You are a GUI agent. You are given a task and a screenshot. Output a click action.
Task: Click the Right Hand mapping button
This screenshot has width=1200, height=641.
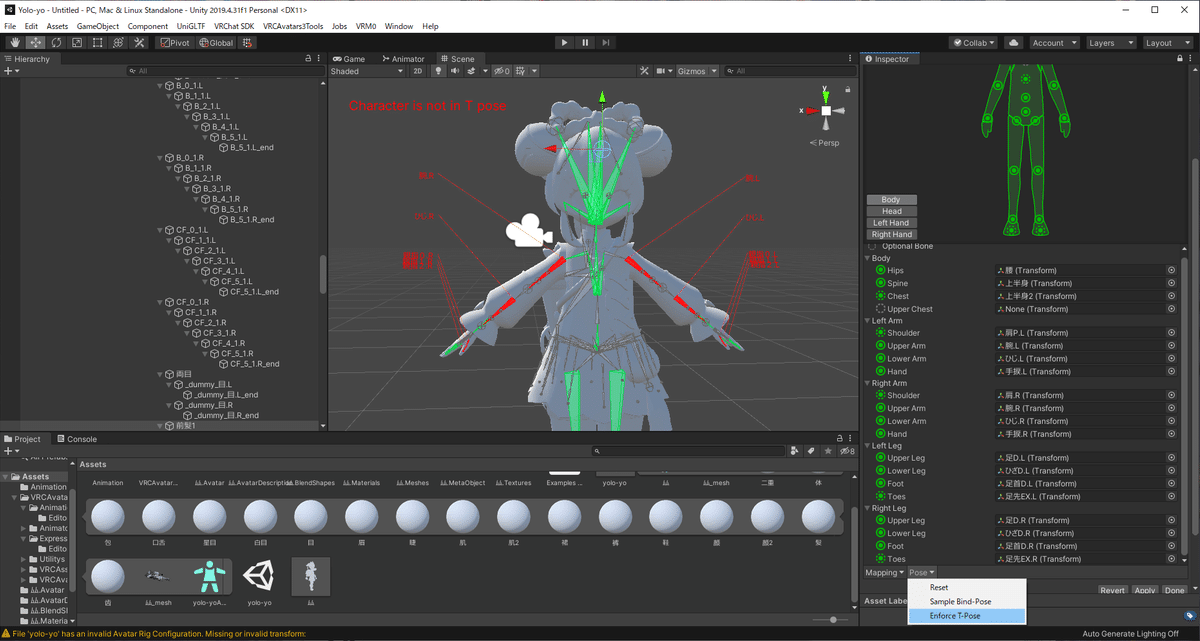click(x=891, y=234)
